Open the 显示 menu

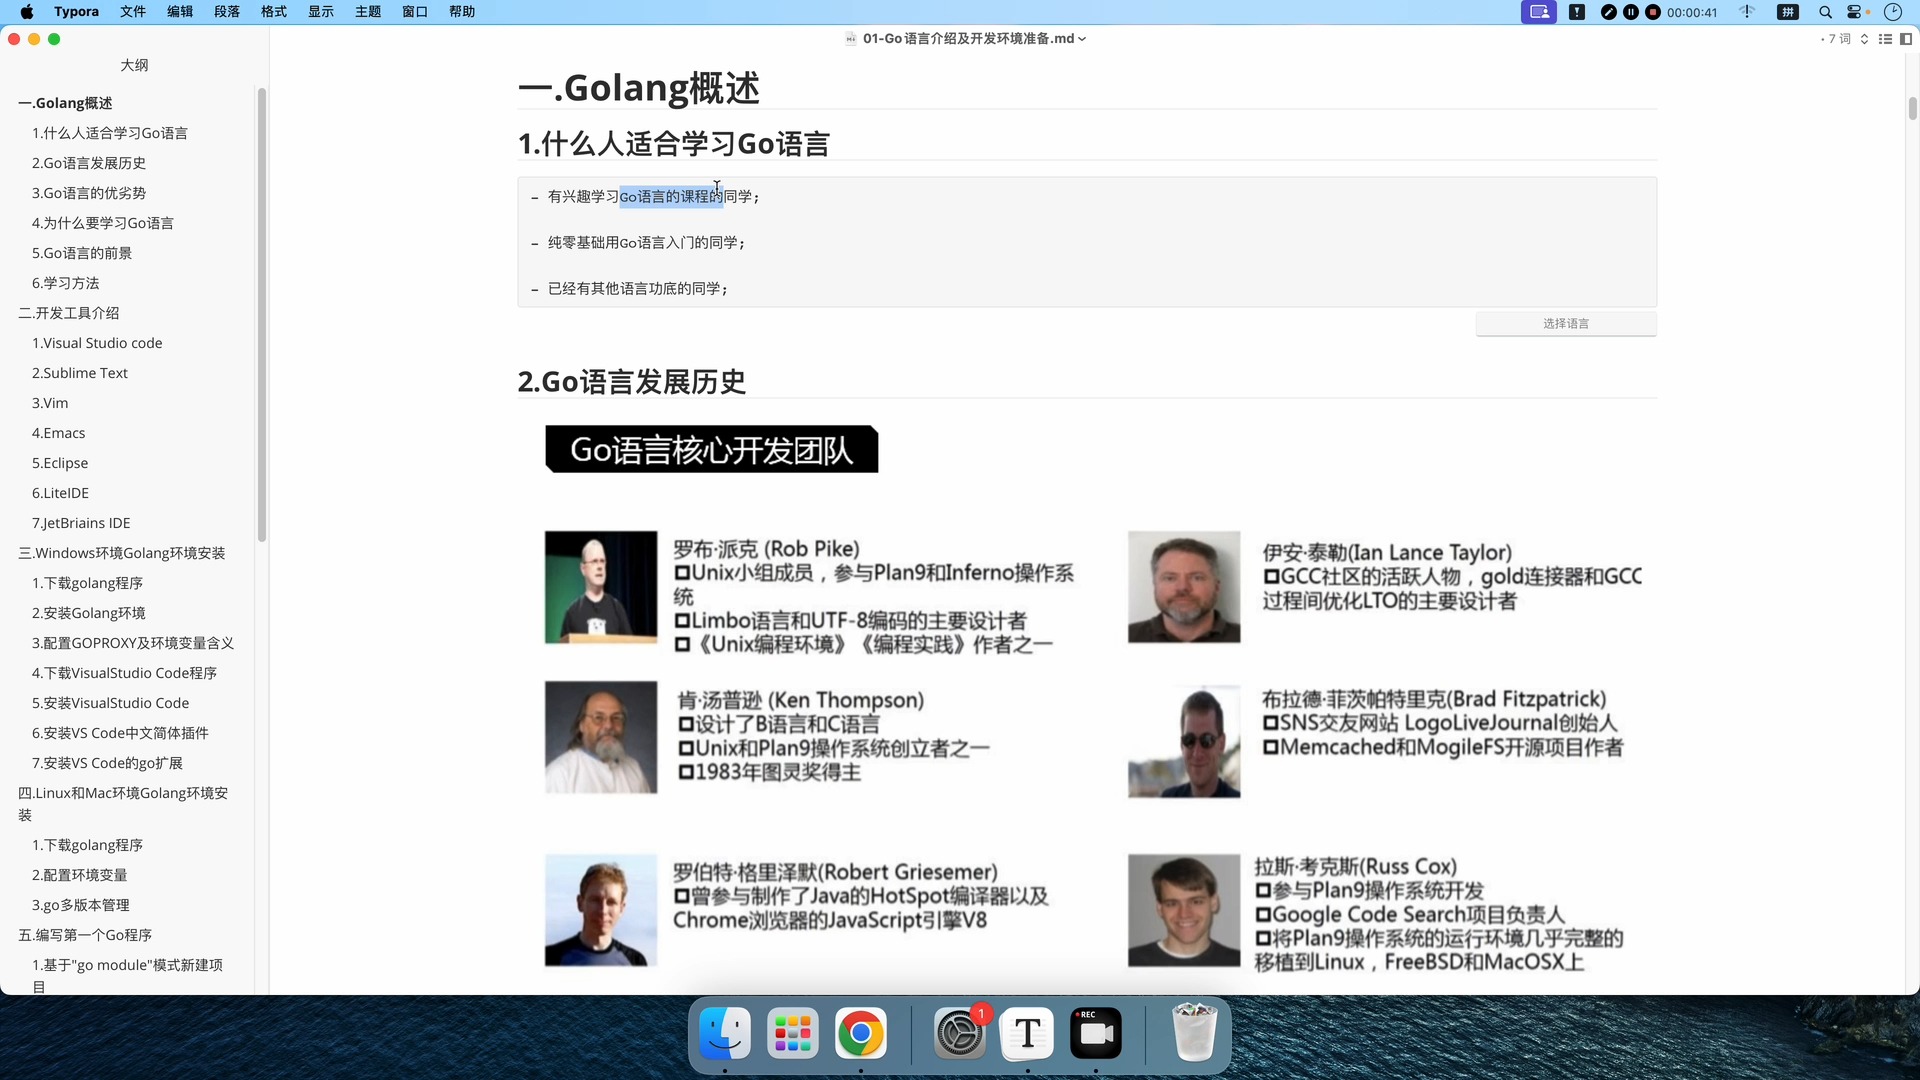[321, 12]
